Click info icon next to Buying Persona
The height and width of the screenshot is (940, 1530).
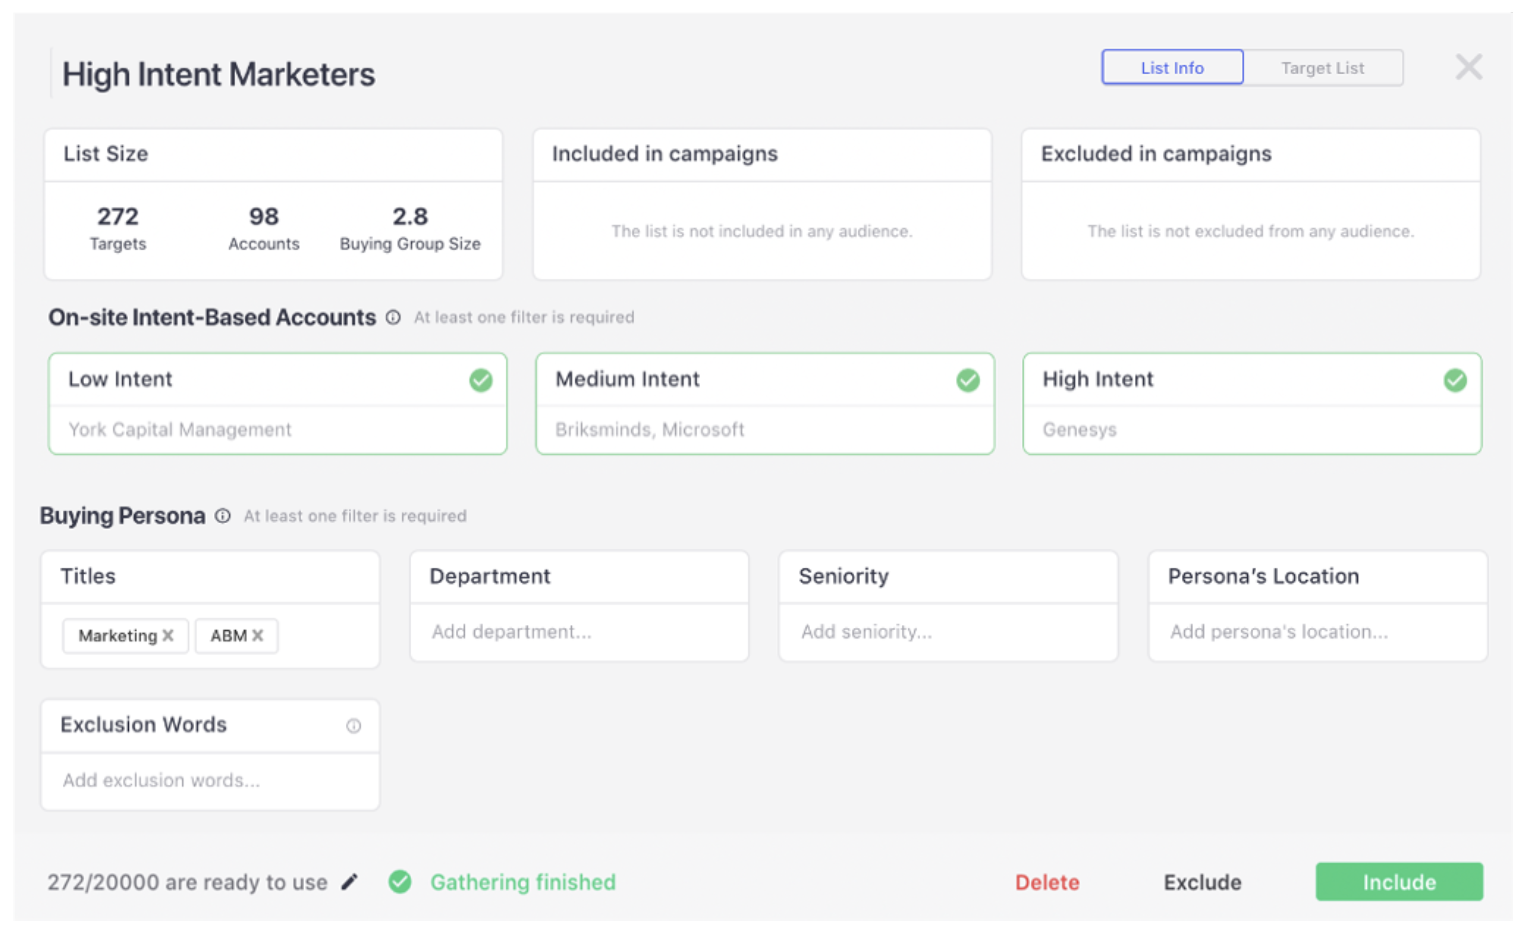(x=223, y=516)
